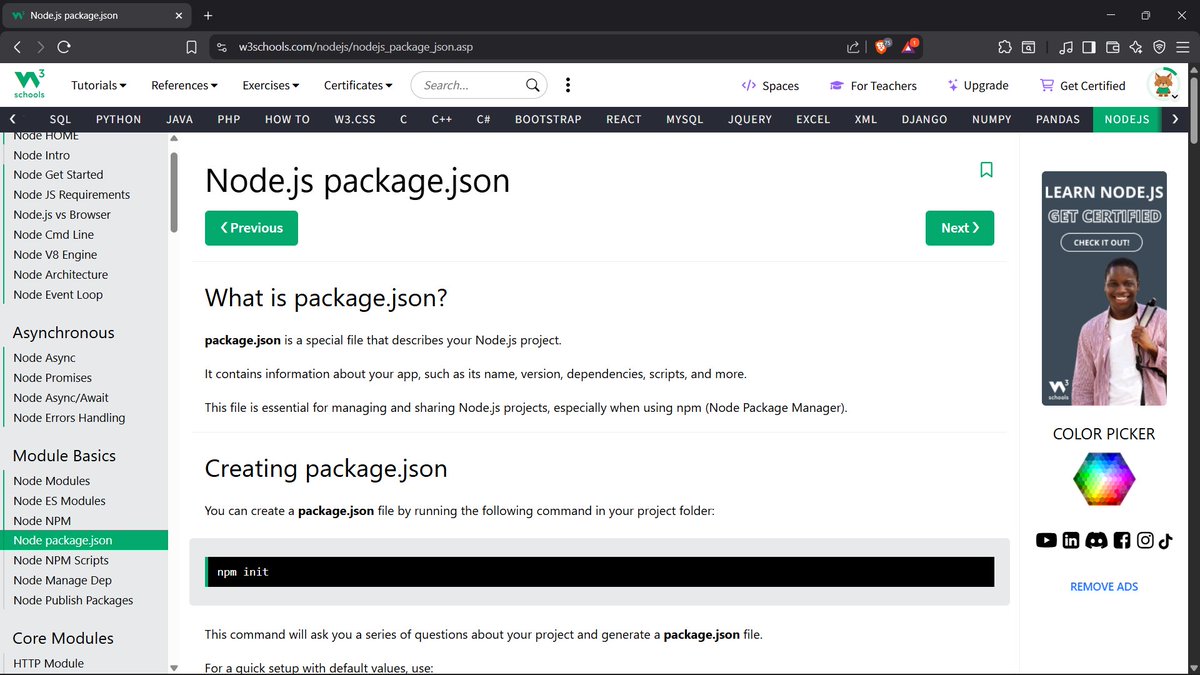Open Node Promises in sidebar

[52, 378]
